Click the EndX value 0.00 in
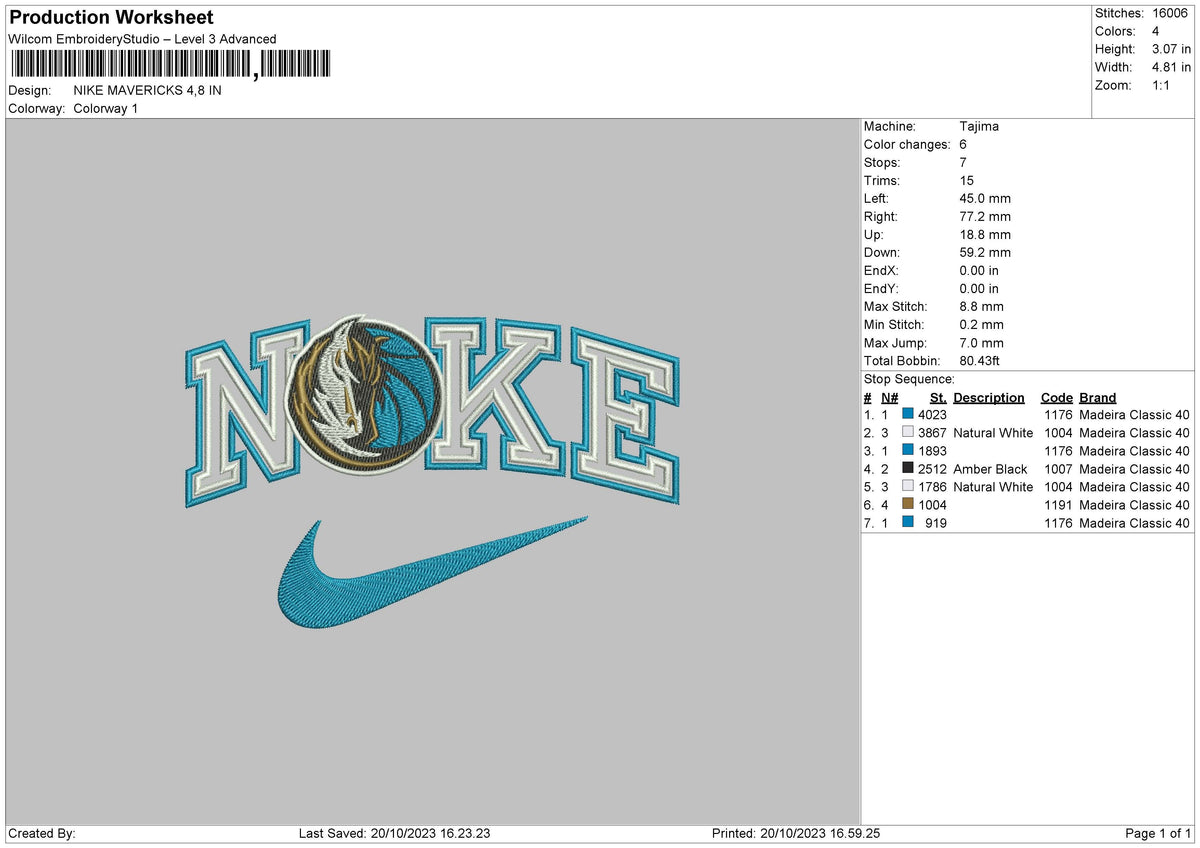Viewport: 1200px width, 848px height. [979, 270]
